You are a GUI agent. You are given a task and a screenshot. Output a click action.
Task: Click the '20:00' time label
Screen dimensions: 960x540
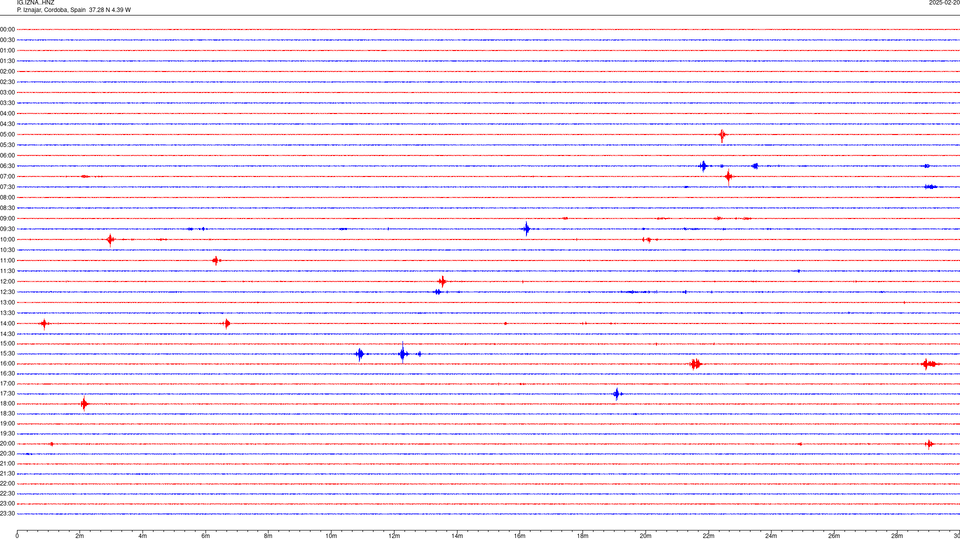(8, 443)
